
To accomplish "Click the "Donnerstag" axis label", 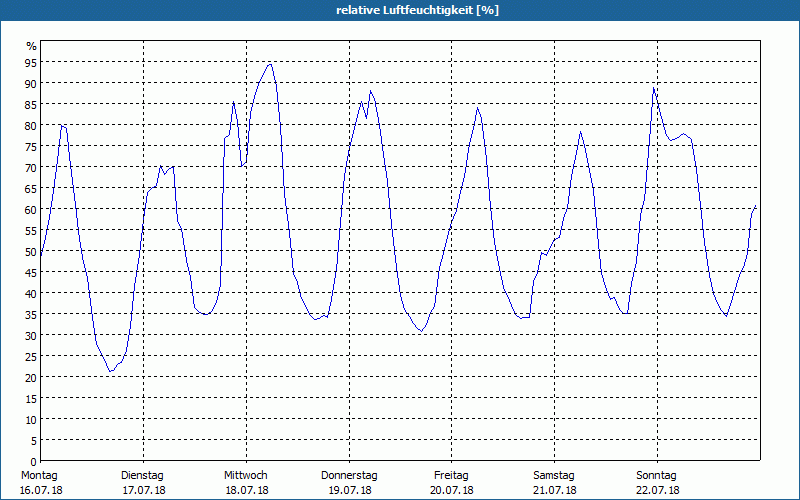I will 348,475.
